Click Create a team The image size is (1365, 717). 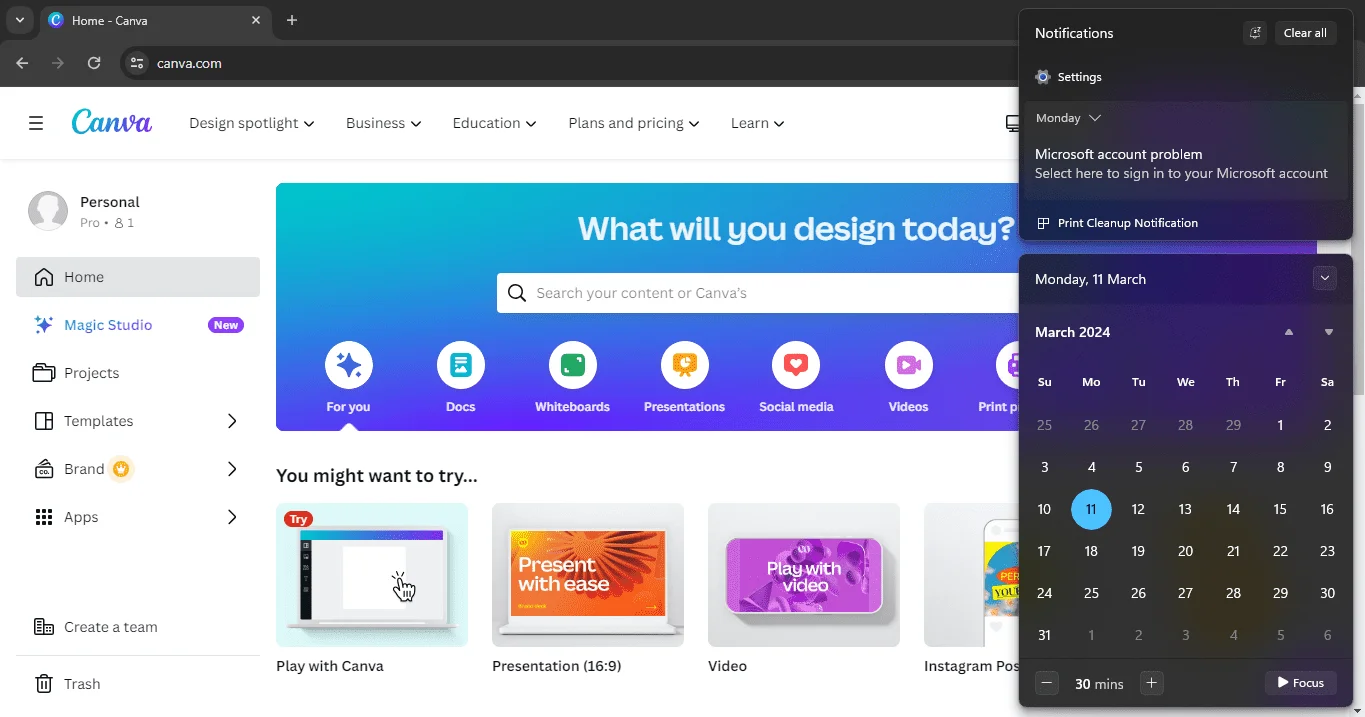[x=138, y=627]
